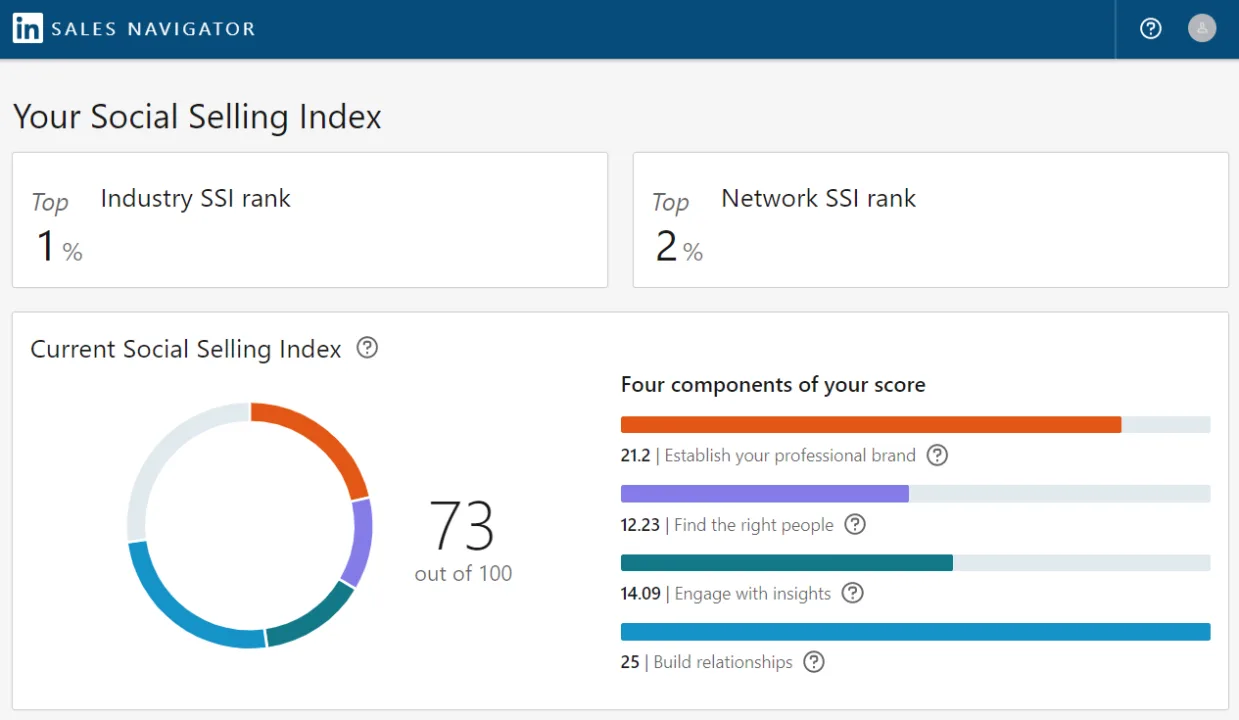1239x720 pixels.
Task: Click the Network SSI rank heading
Action: [818, 199]
